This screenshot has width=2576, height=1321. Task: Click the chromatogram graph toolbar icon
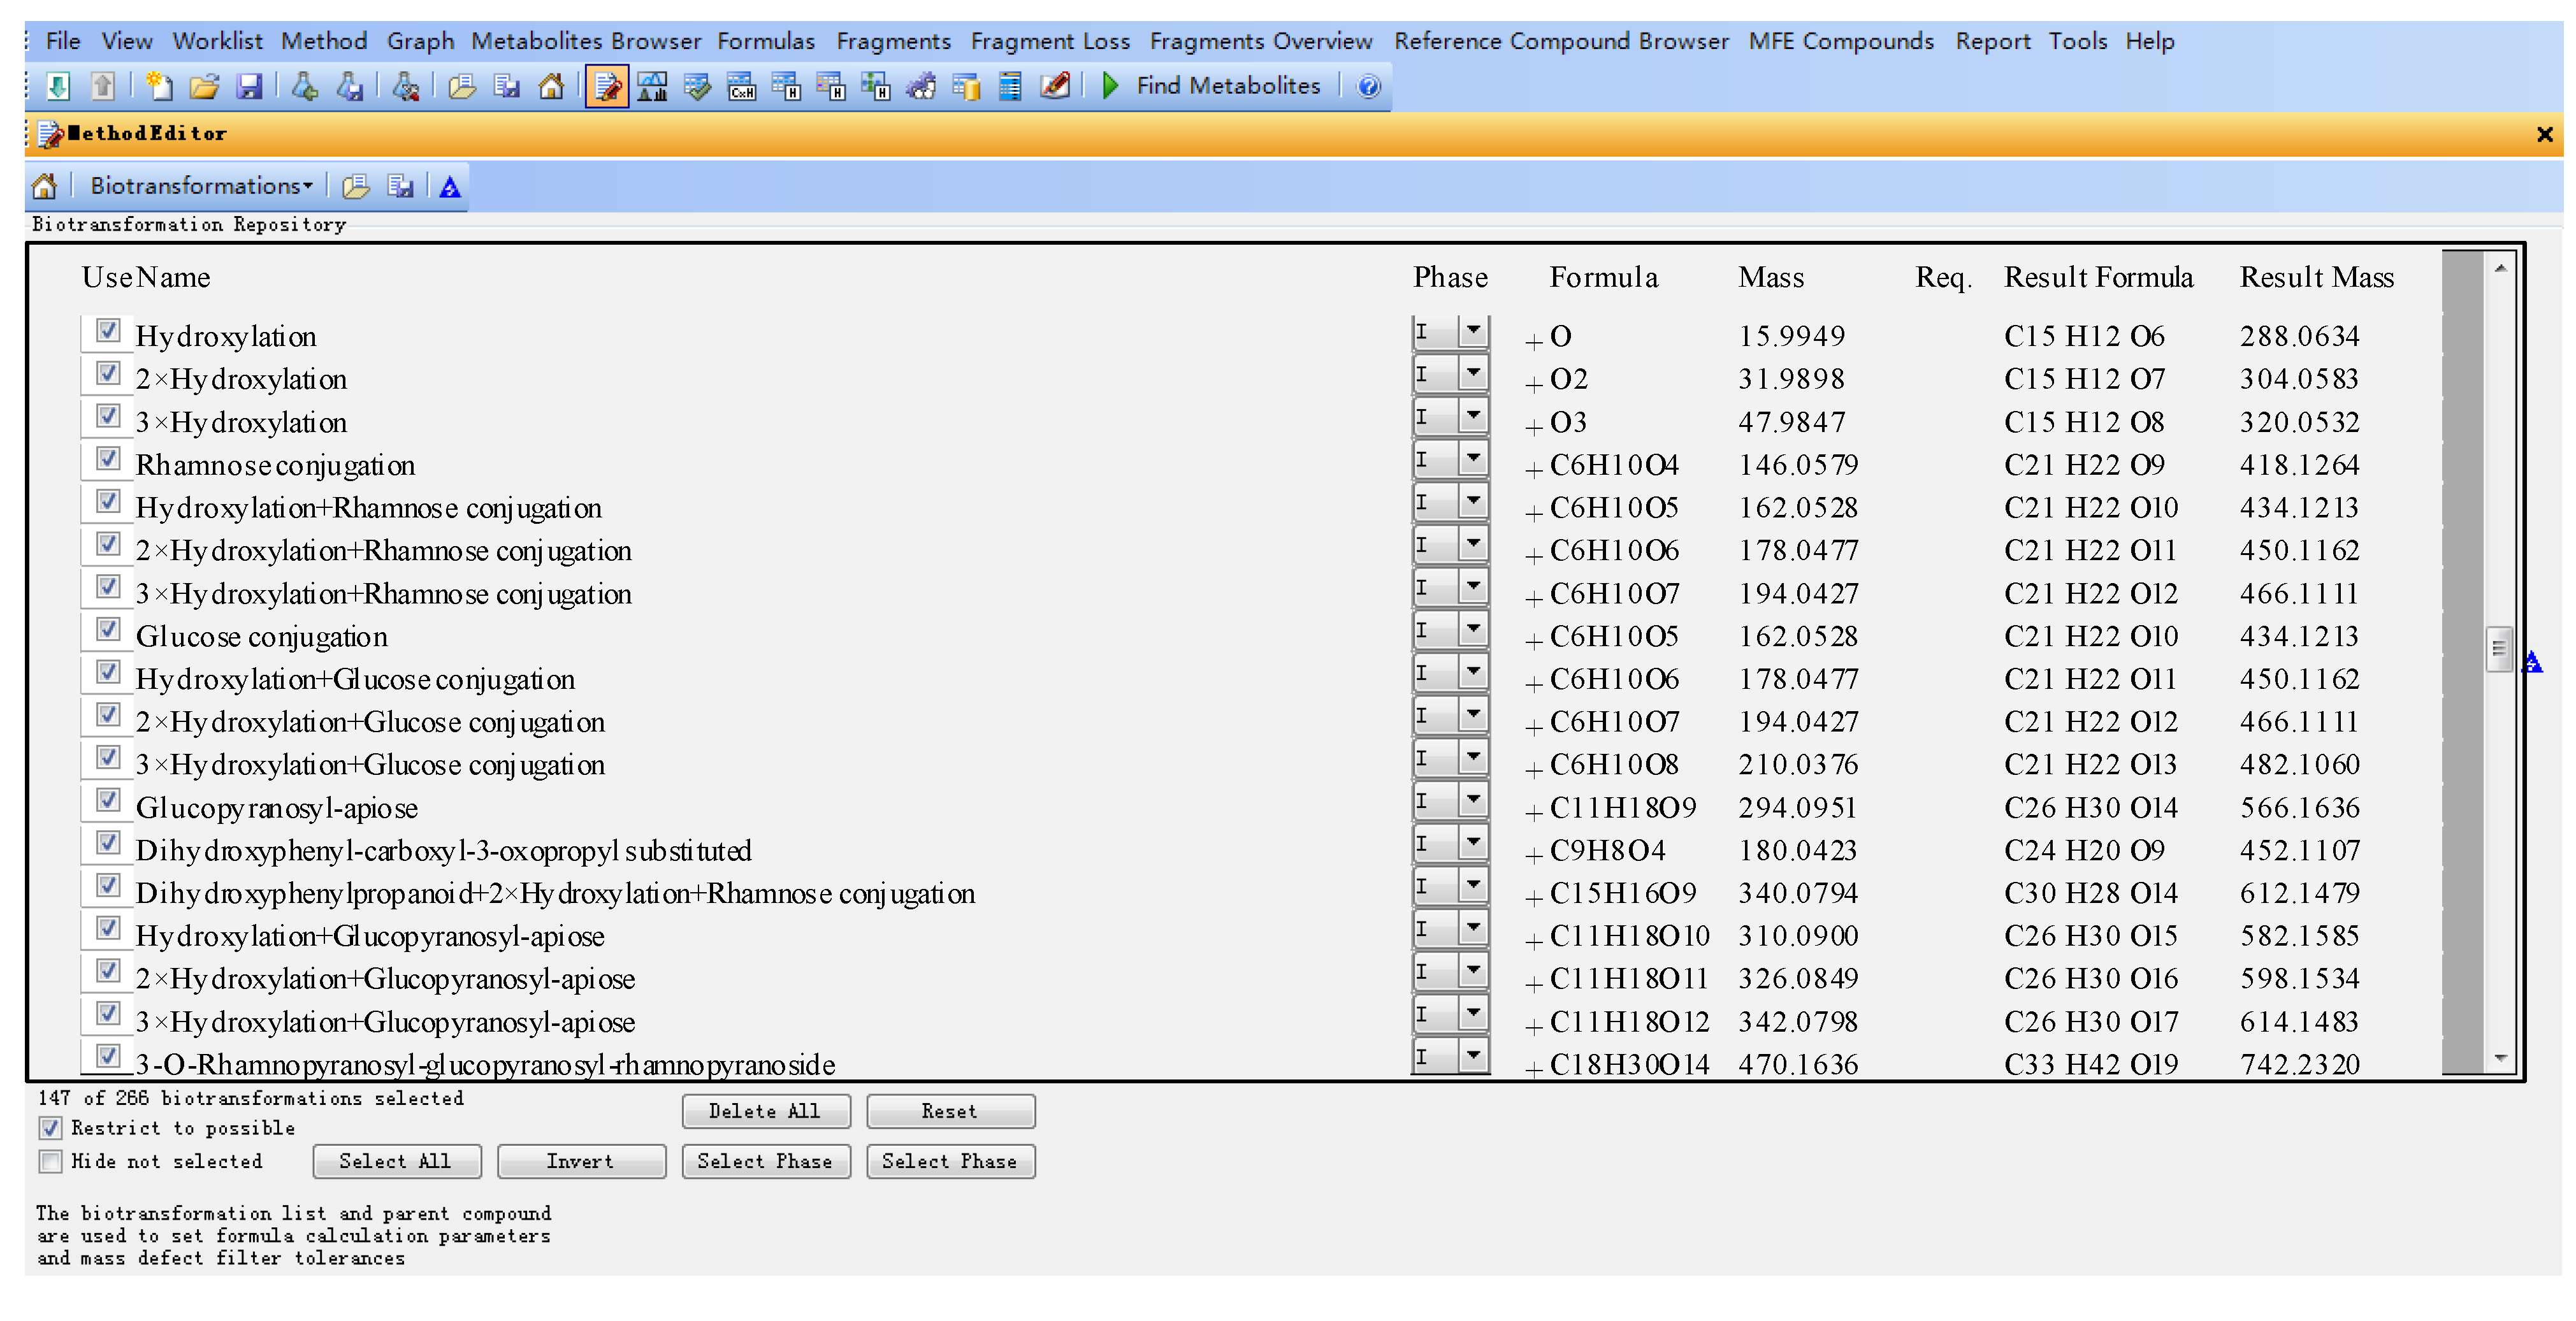pyautogui.click(x=652, y=87)
